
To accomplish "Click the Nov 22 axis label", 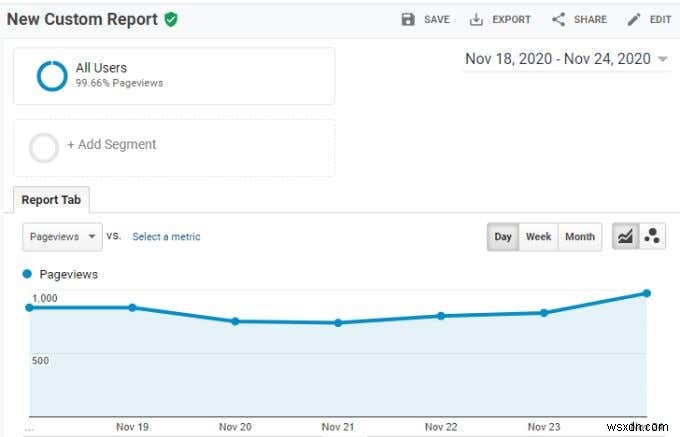I will (x=441, y=427).
